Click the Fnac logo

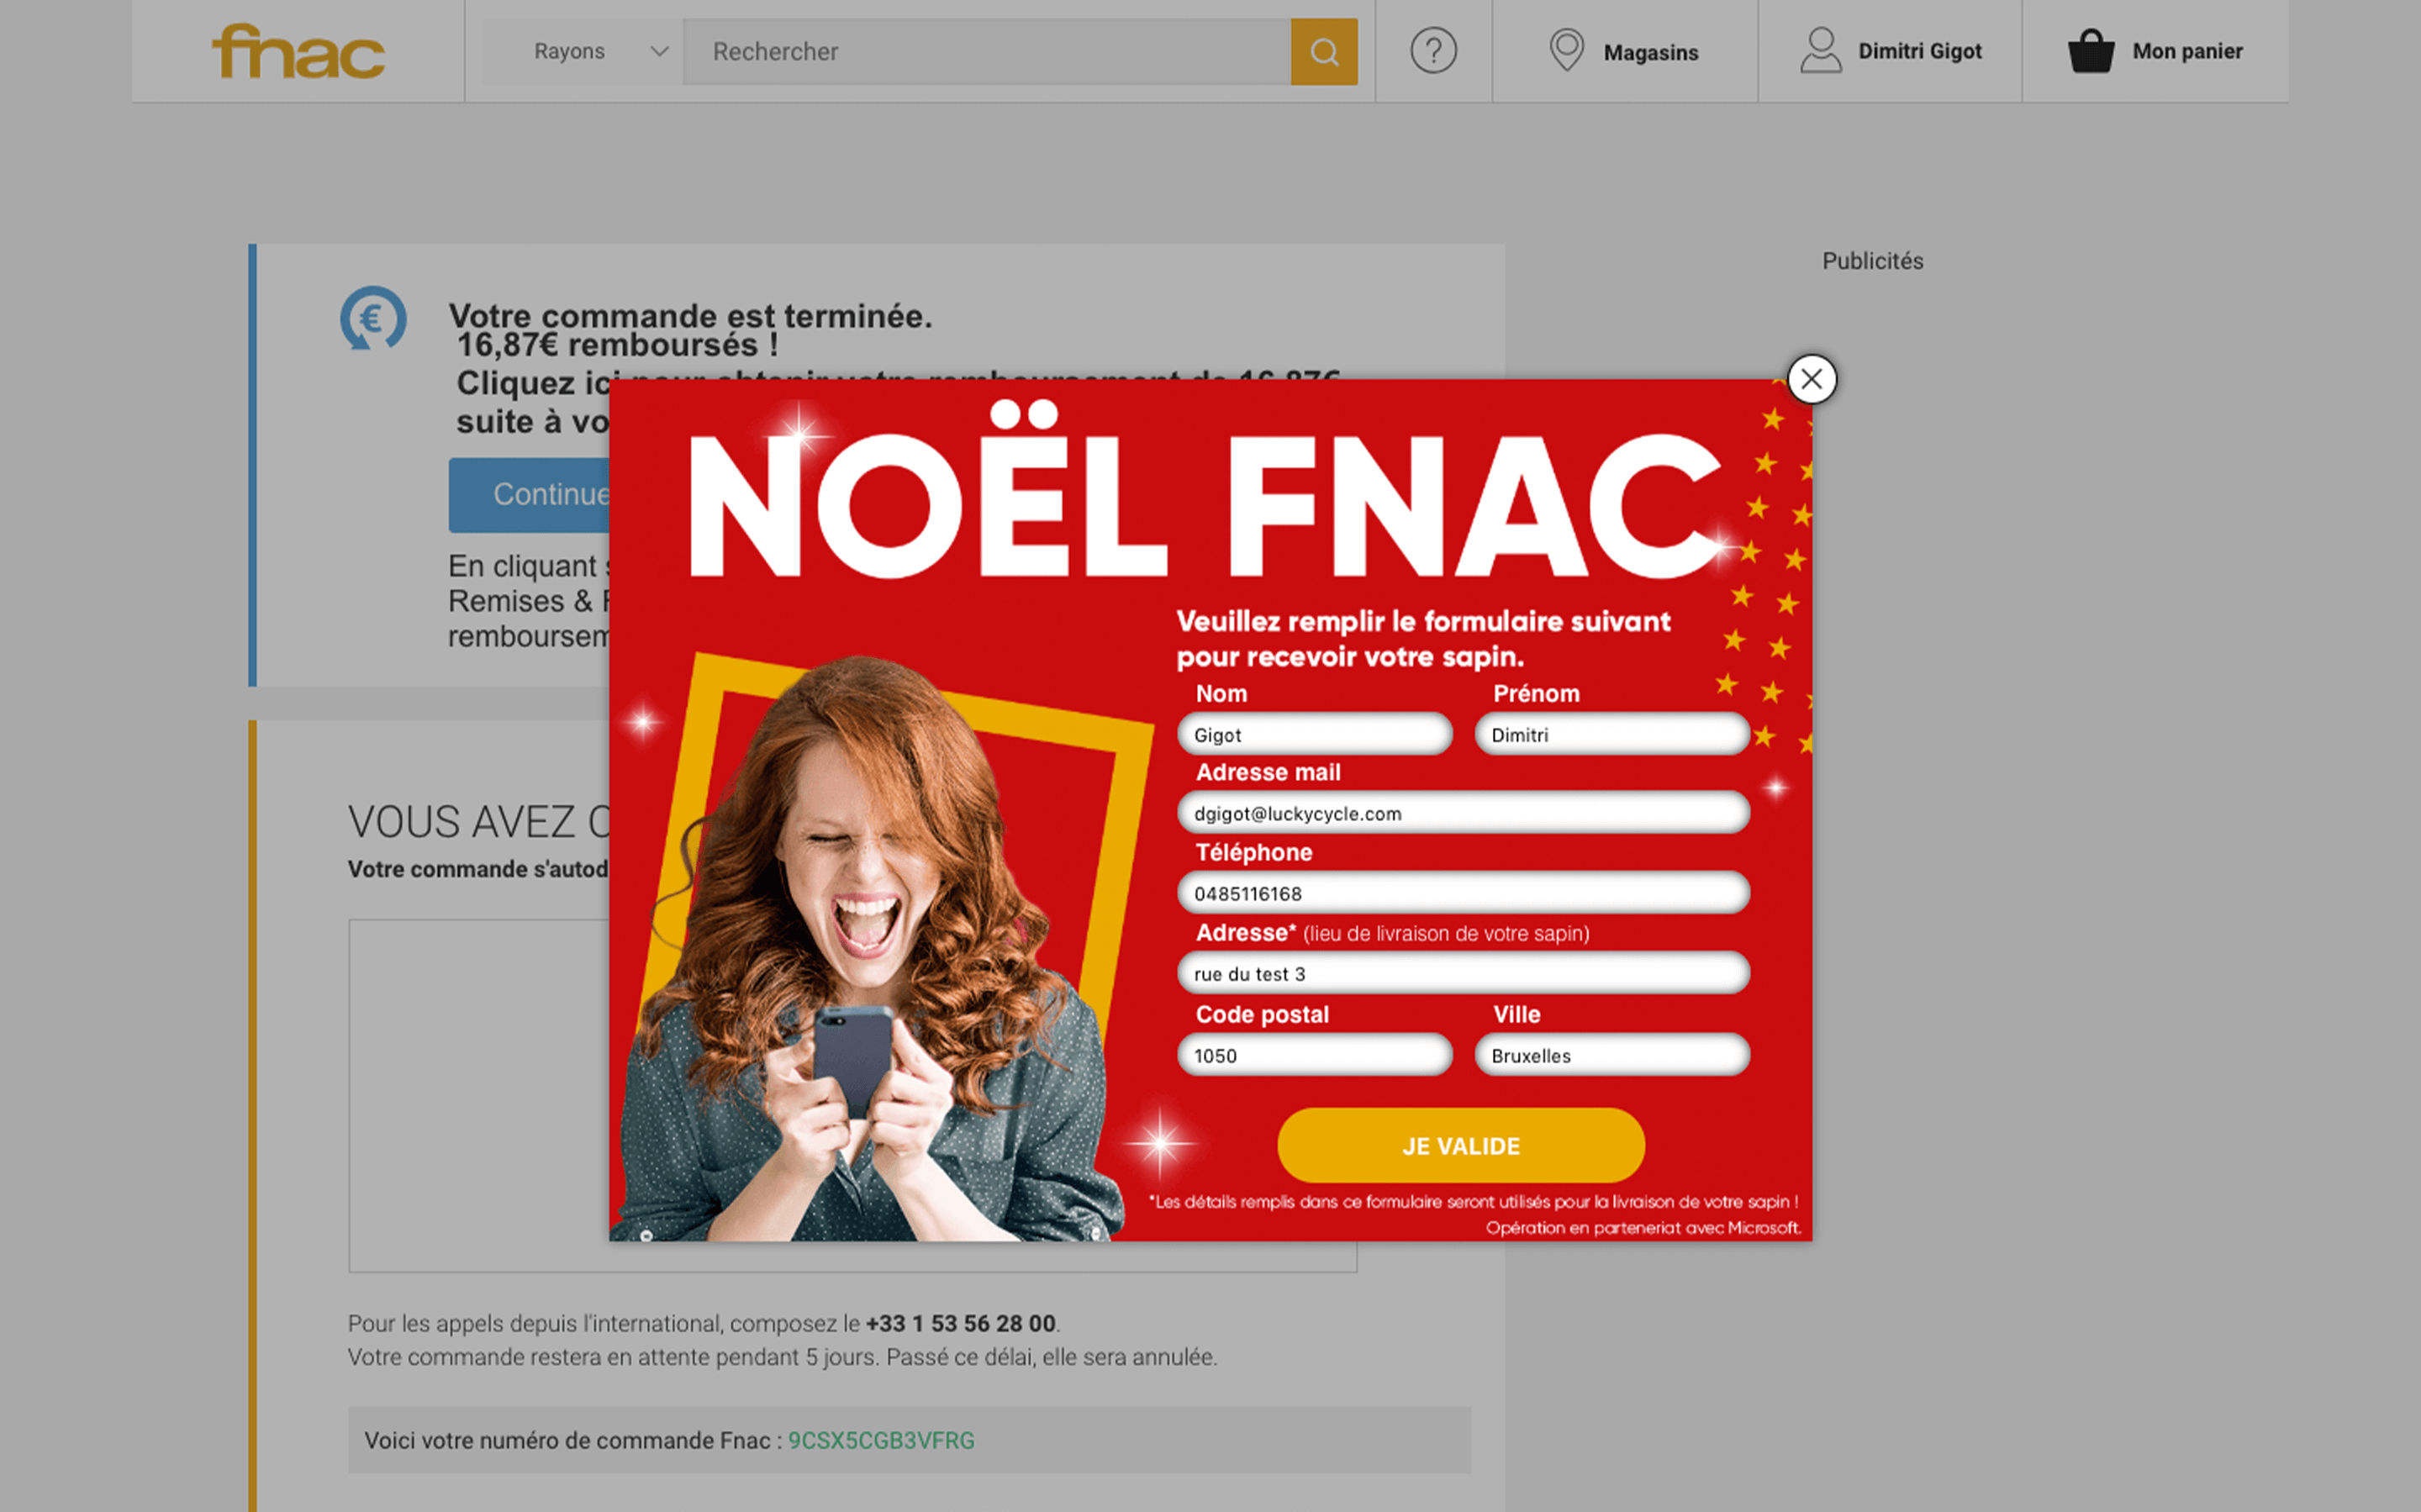point(298,51)
